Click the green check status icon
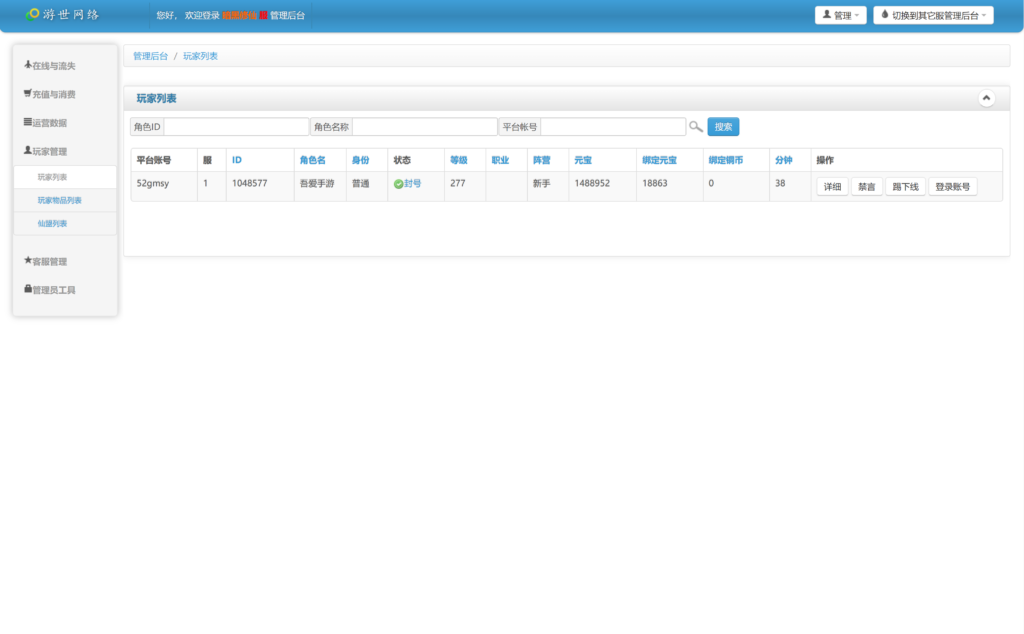This screenshot has width=1024, height=634. point(398,184)
